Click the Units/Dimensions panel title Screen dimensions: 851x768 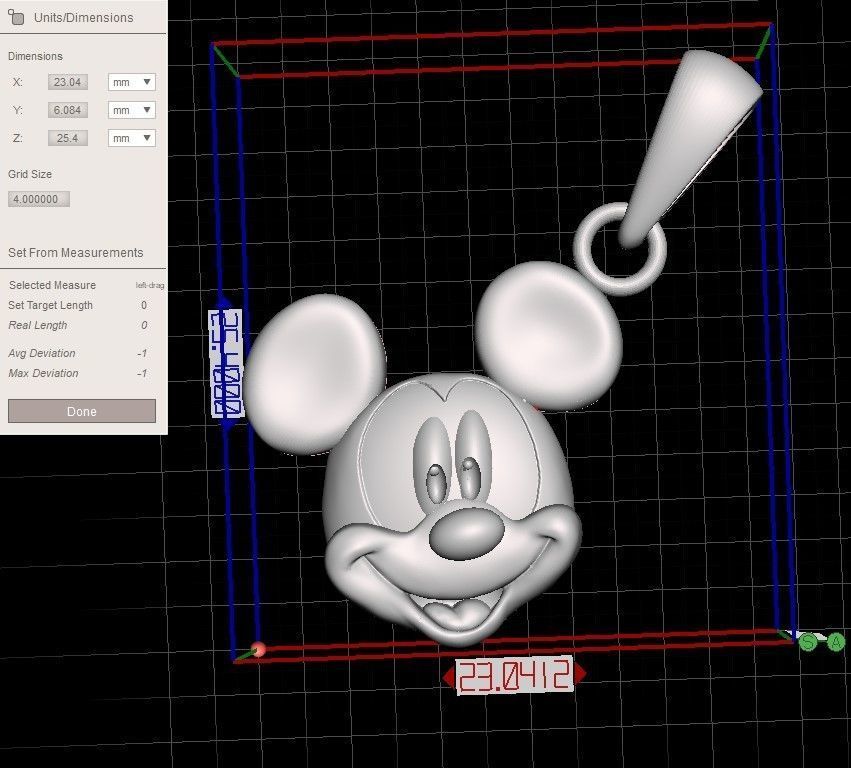click(x=84, y=17)
